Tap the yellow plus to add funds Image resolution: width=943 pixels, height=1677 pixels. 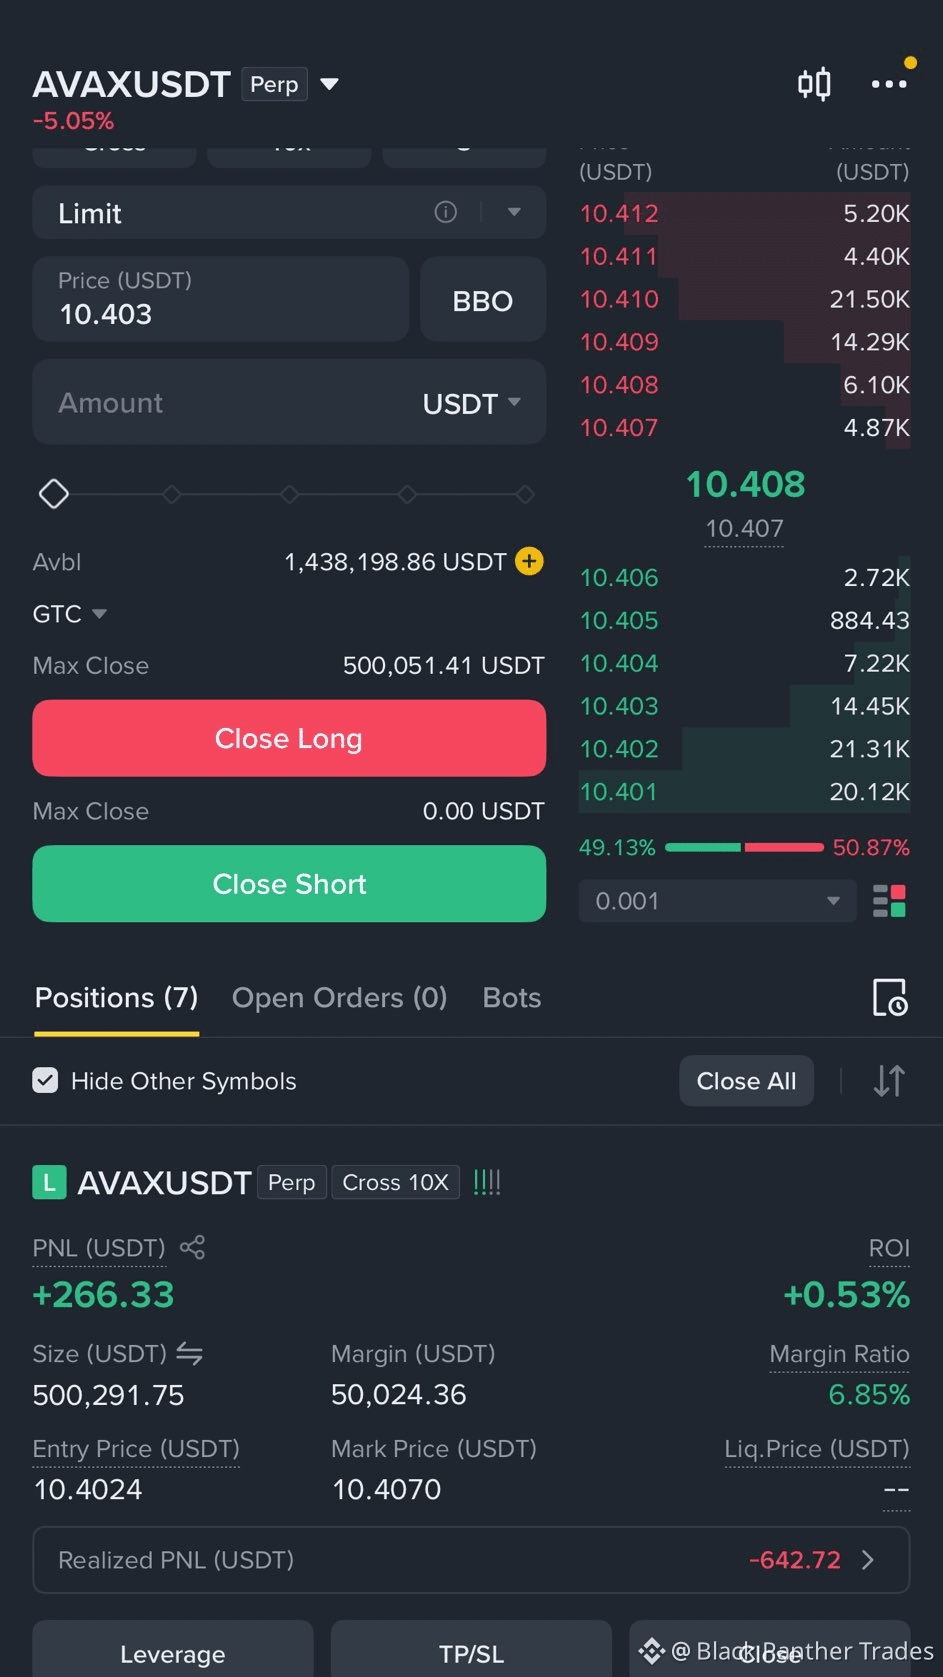click(x=529, y=562)
